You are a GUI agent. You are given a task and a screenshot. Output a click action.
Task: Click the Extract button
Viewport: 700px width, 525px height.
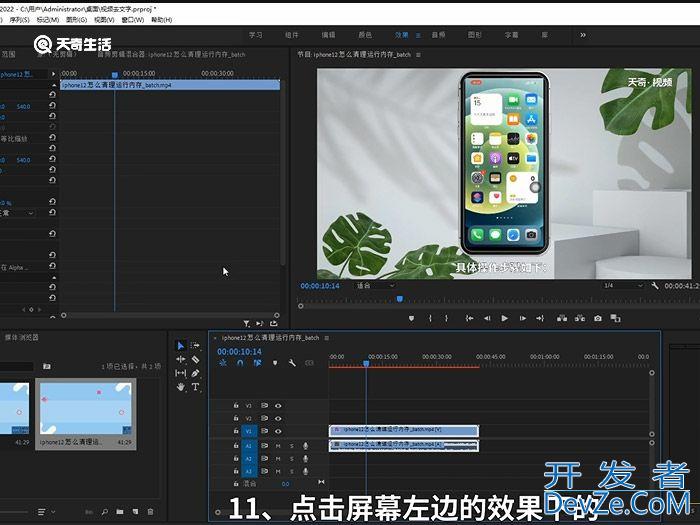pyautogui.click(x=580, y=318)
